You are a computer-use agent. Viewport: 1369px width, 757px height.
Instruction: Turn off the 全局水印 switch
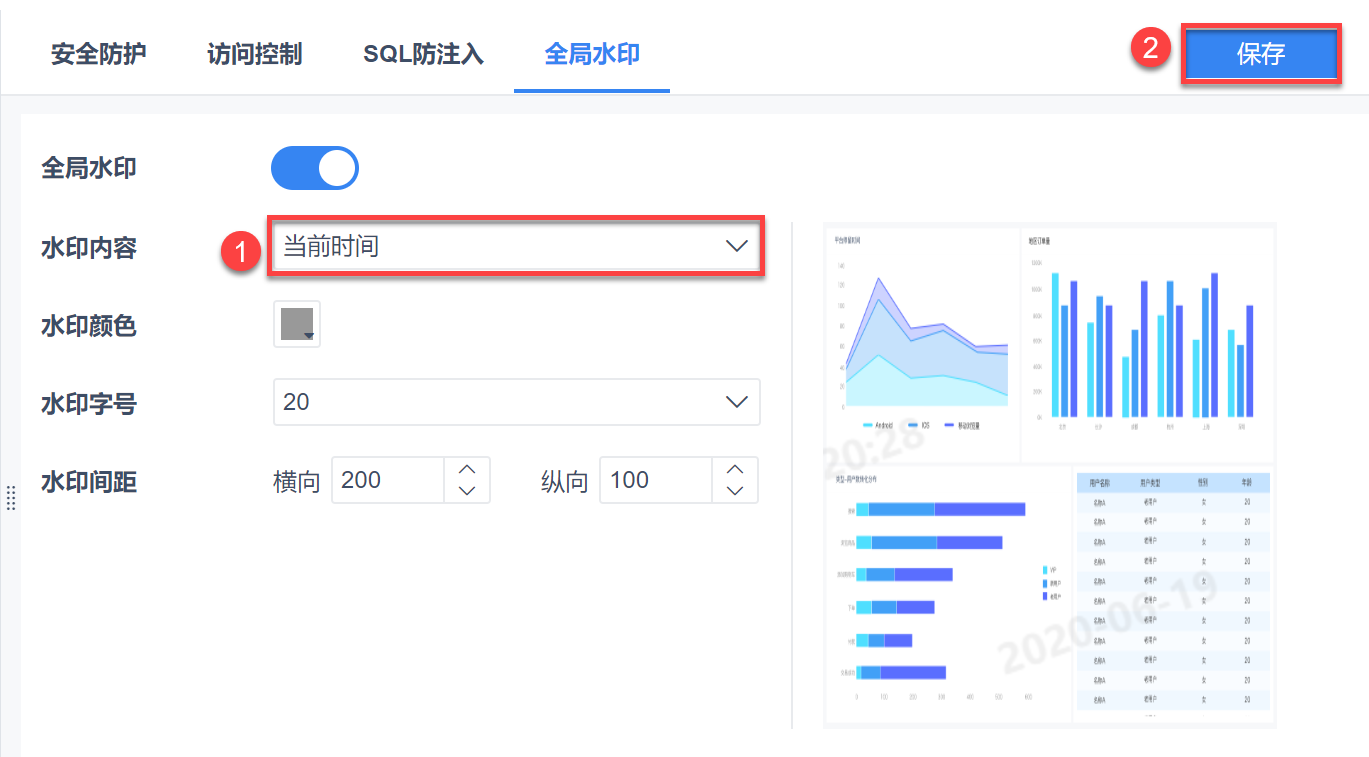(314, 168)
